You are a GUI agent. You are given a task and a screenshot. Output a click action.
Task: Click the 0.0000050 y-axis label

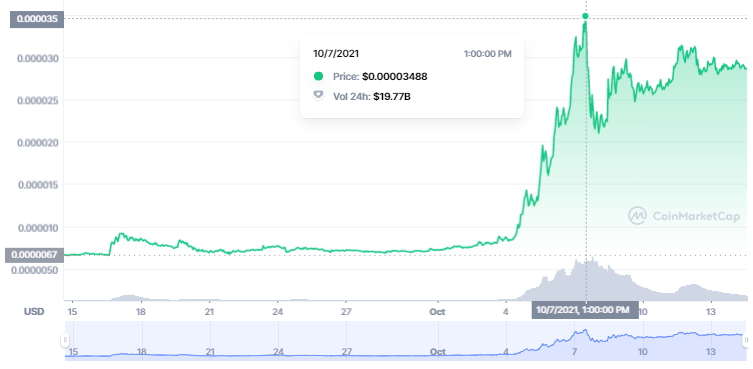[x=36, y=270]
